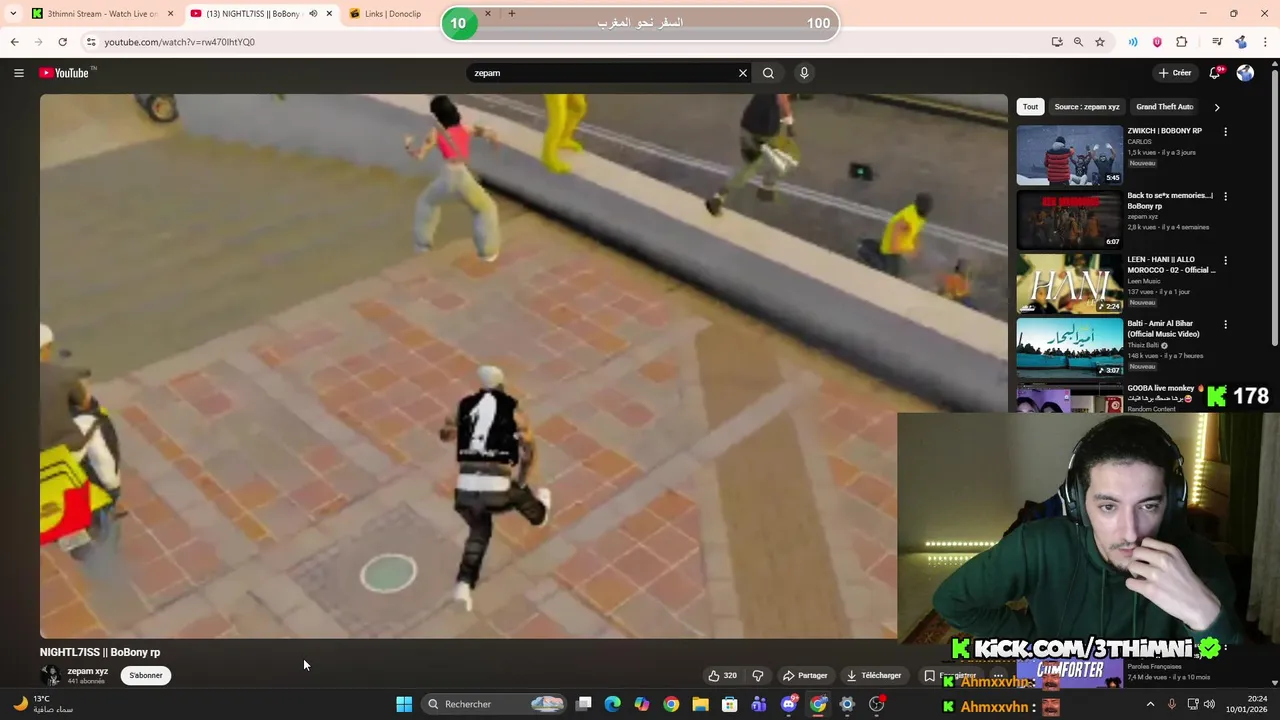The image size is (1280, 720).
Task: Open zepam xyz channel avatar
Action: 50,676
